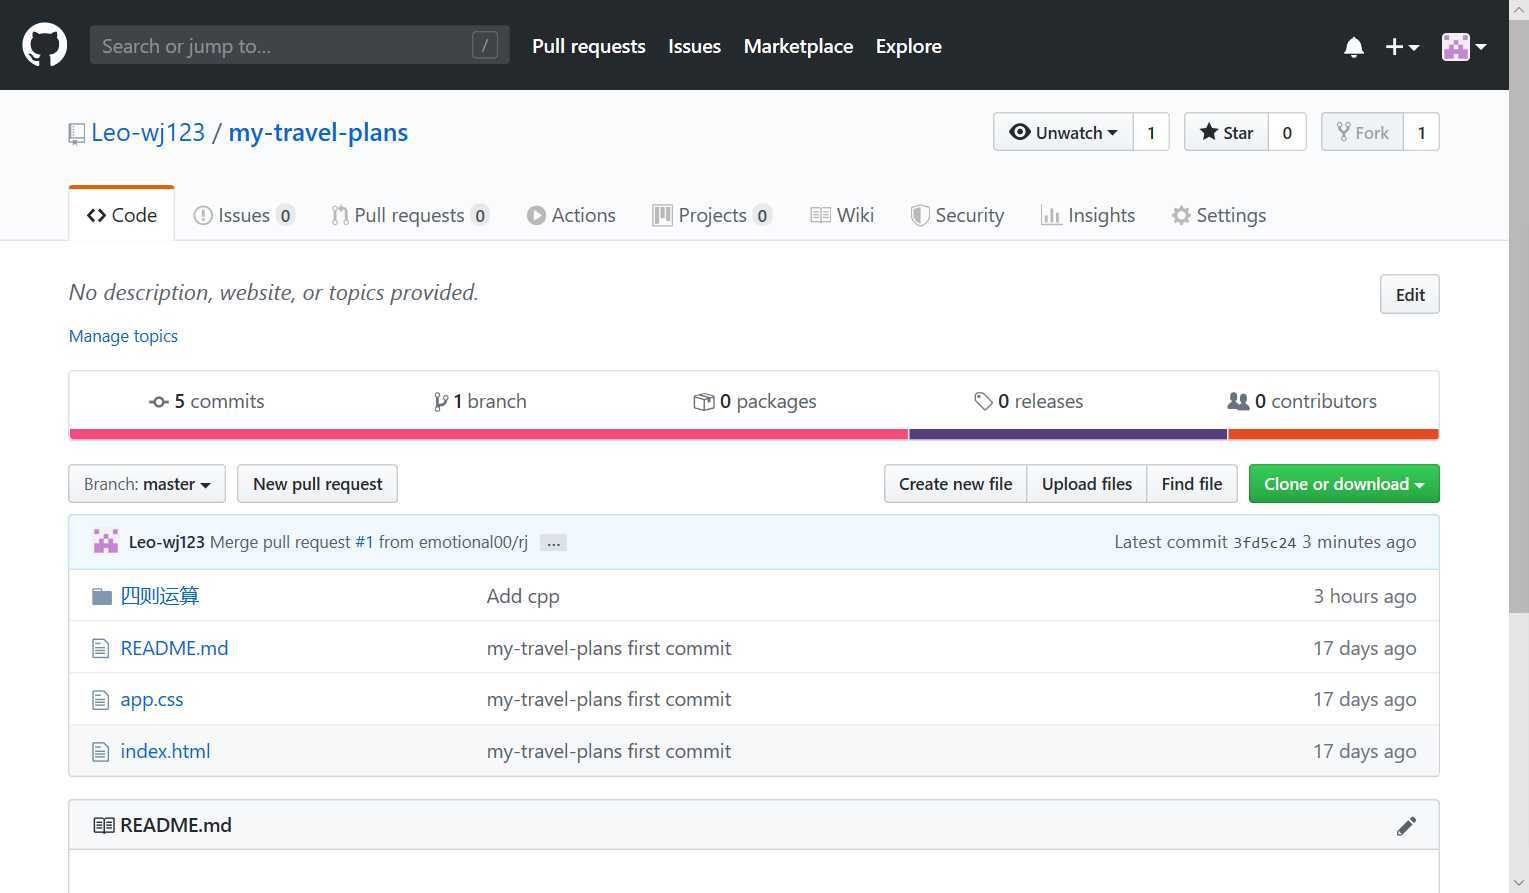Click Upload files
Screen dimensions: 1529x893
[x=1087, y=484]
